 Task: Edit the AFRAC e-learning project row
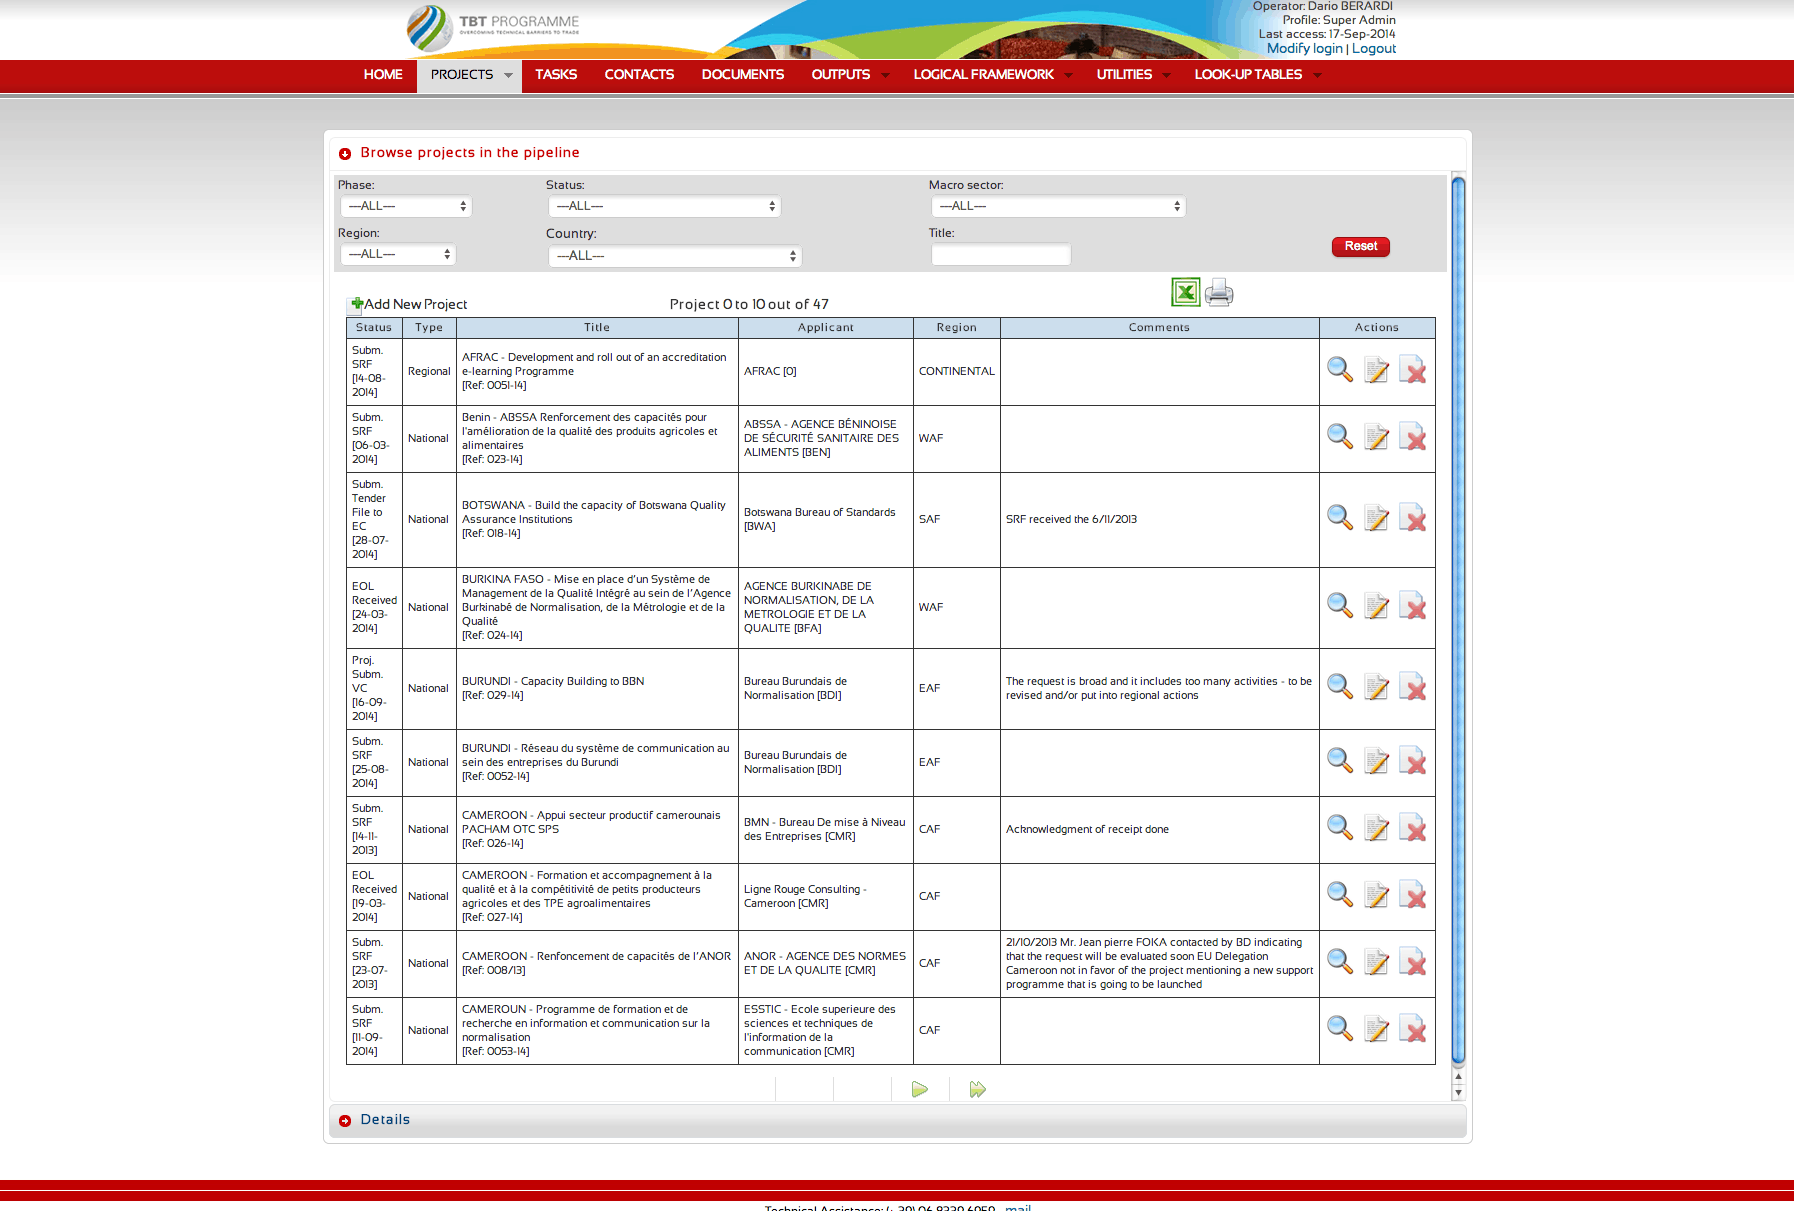[1377, 370]
